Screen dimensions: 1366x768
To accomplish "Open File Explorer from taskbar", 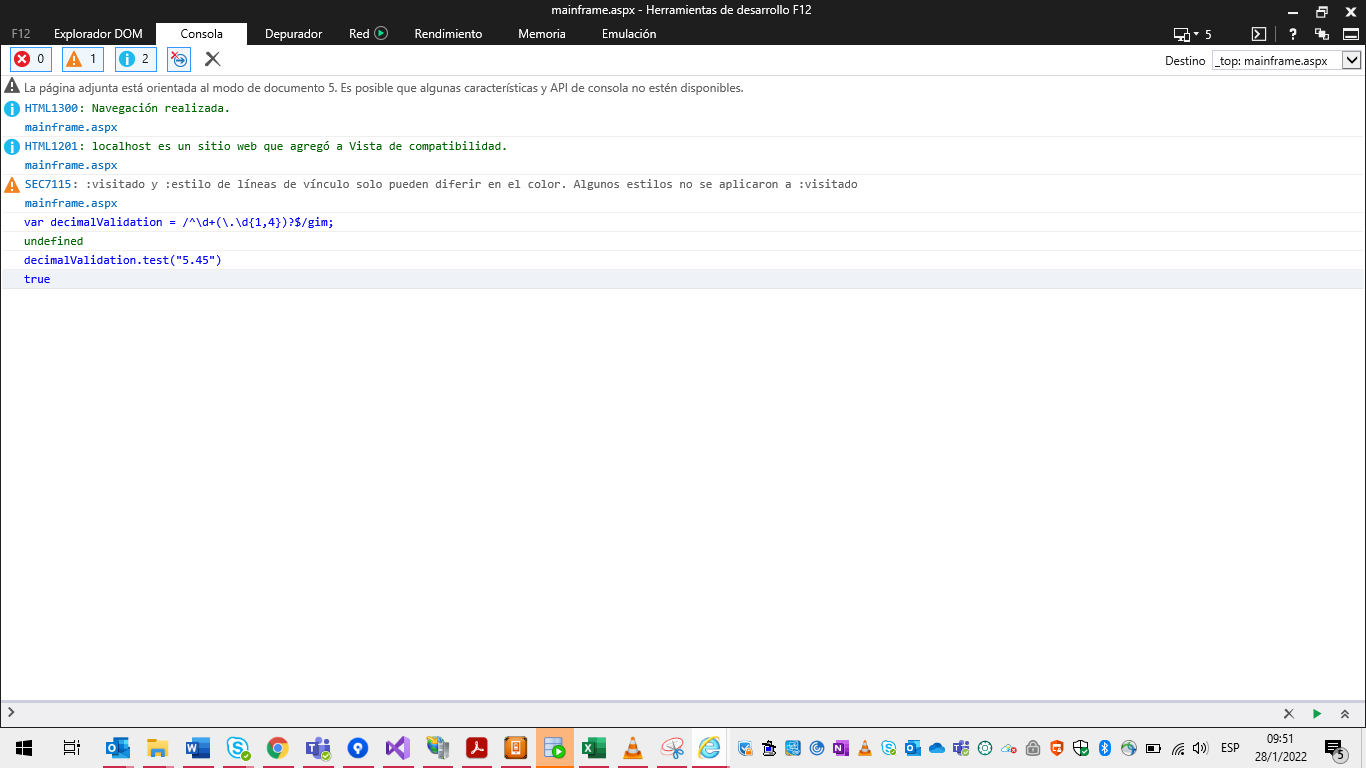I will [157, 748].
